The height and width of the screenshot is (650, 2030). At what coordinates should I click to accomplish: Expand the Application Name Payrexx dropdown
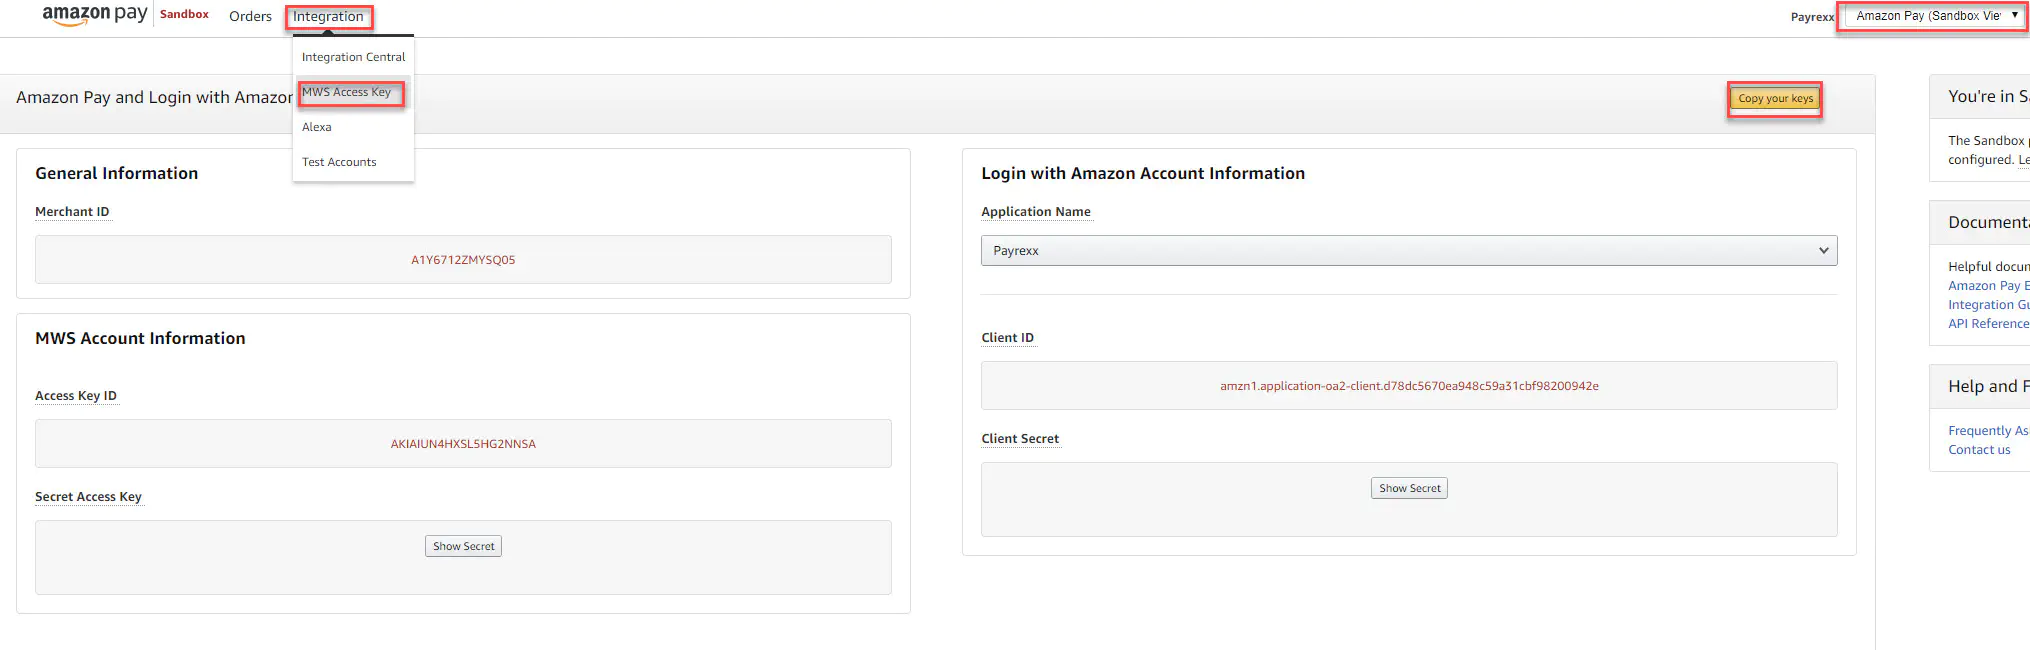pyautogui.click(x=1408, y=251)
